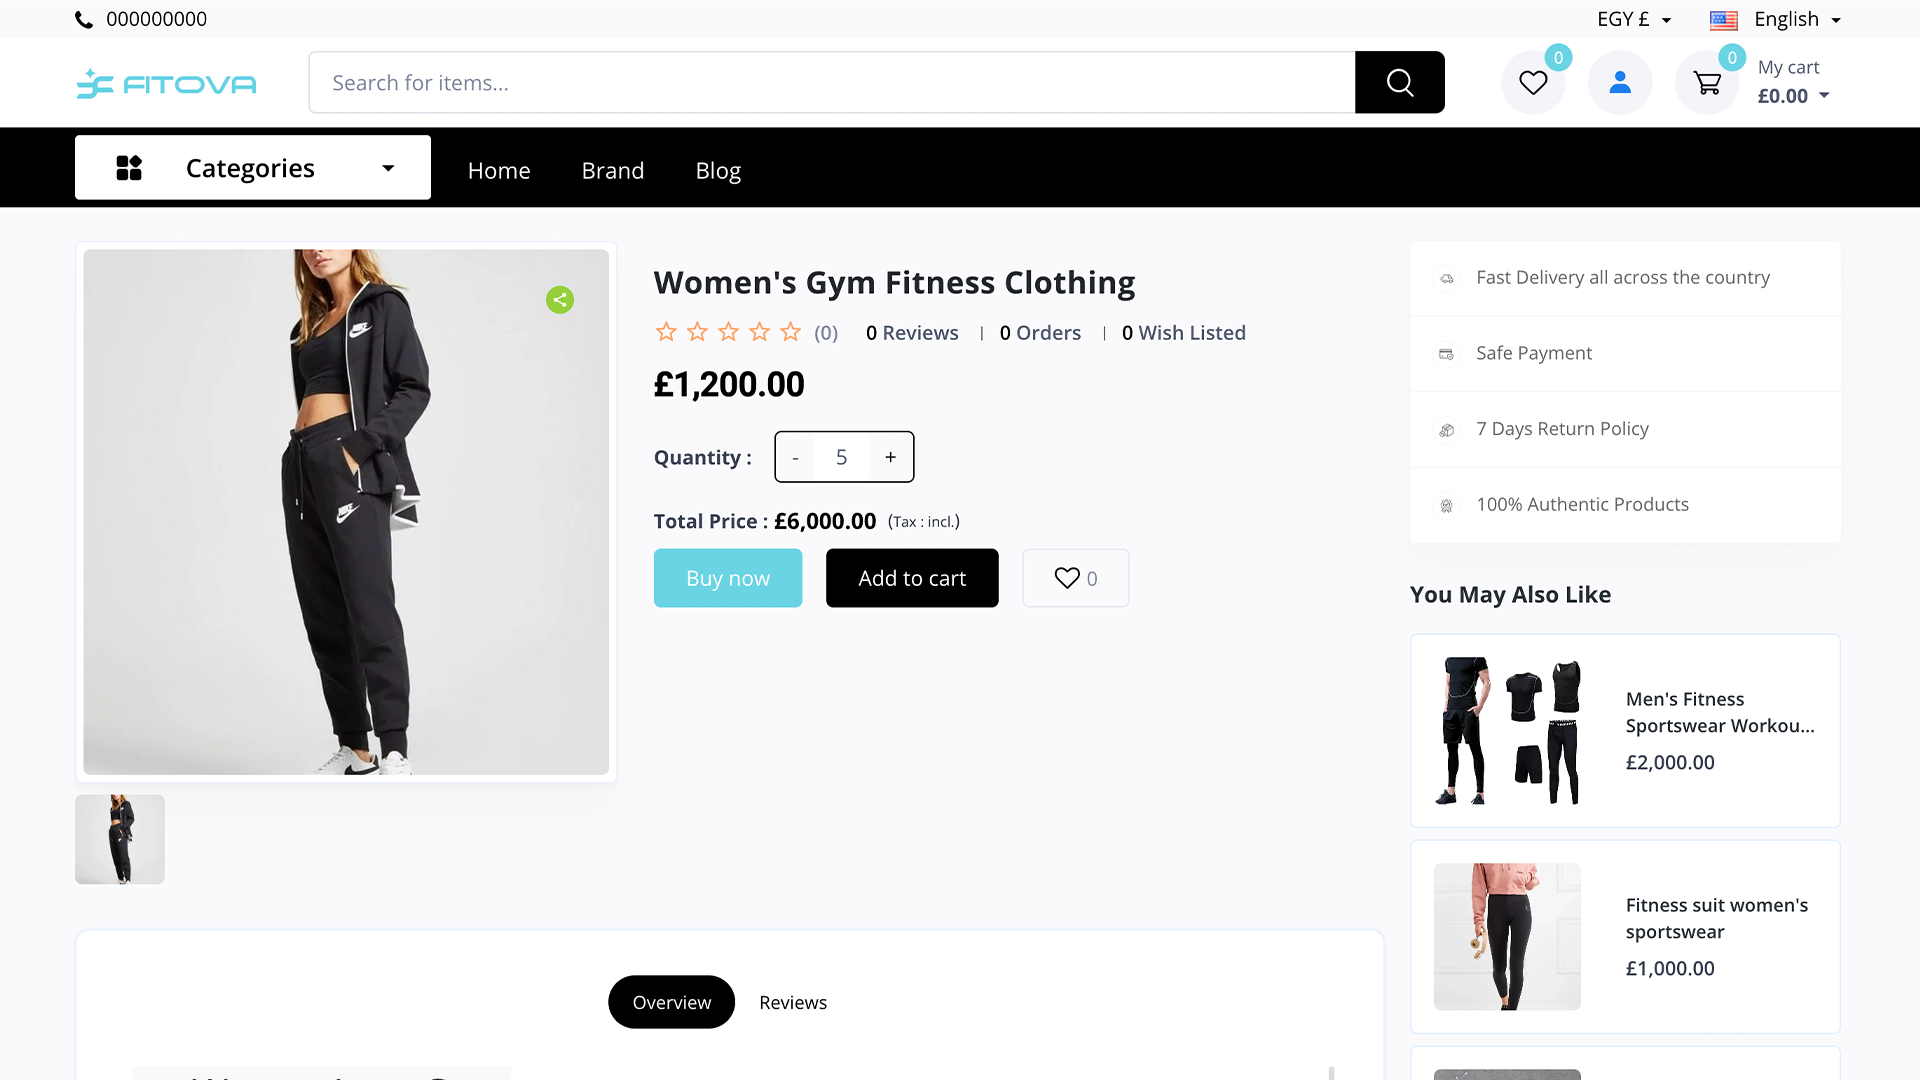
Task: Decrease quantity with the minus button
Action: [x=795, y=457]
